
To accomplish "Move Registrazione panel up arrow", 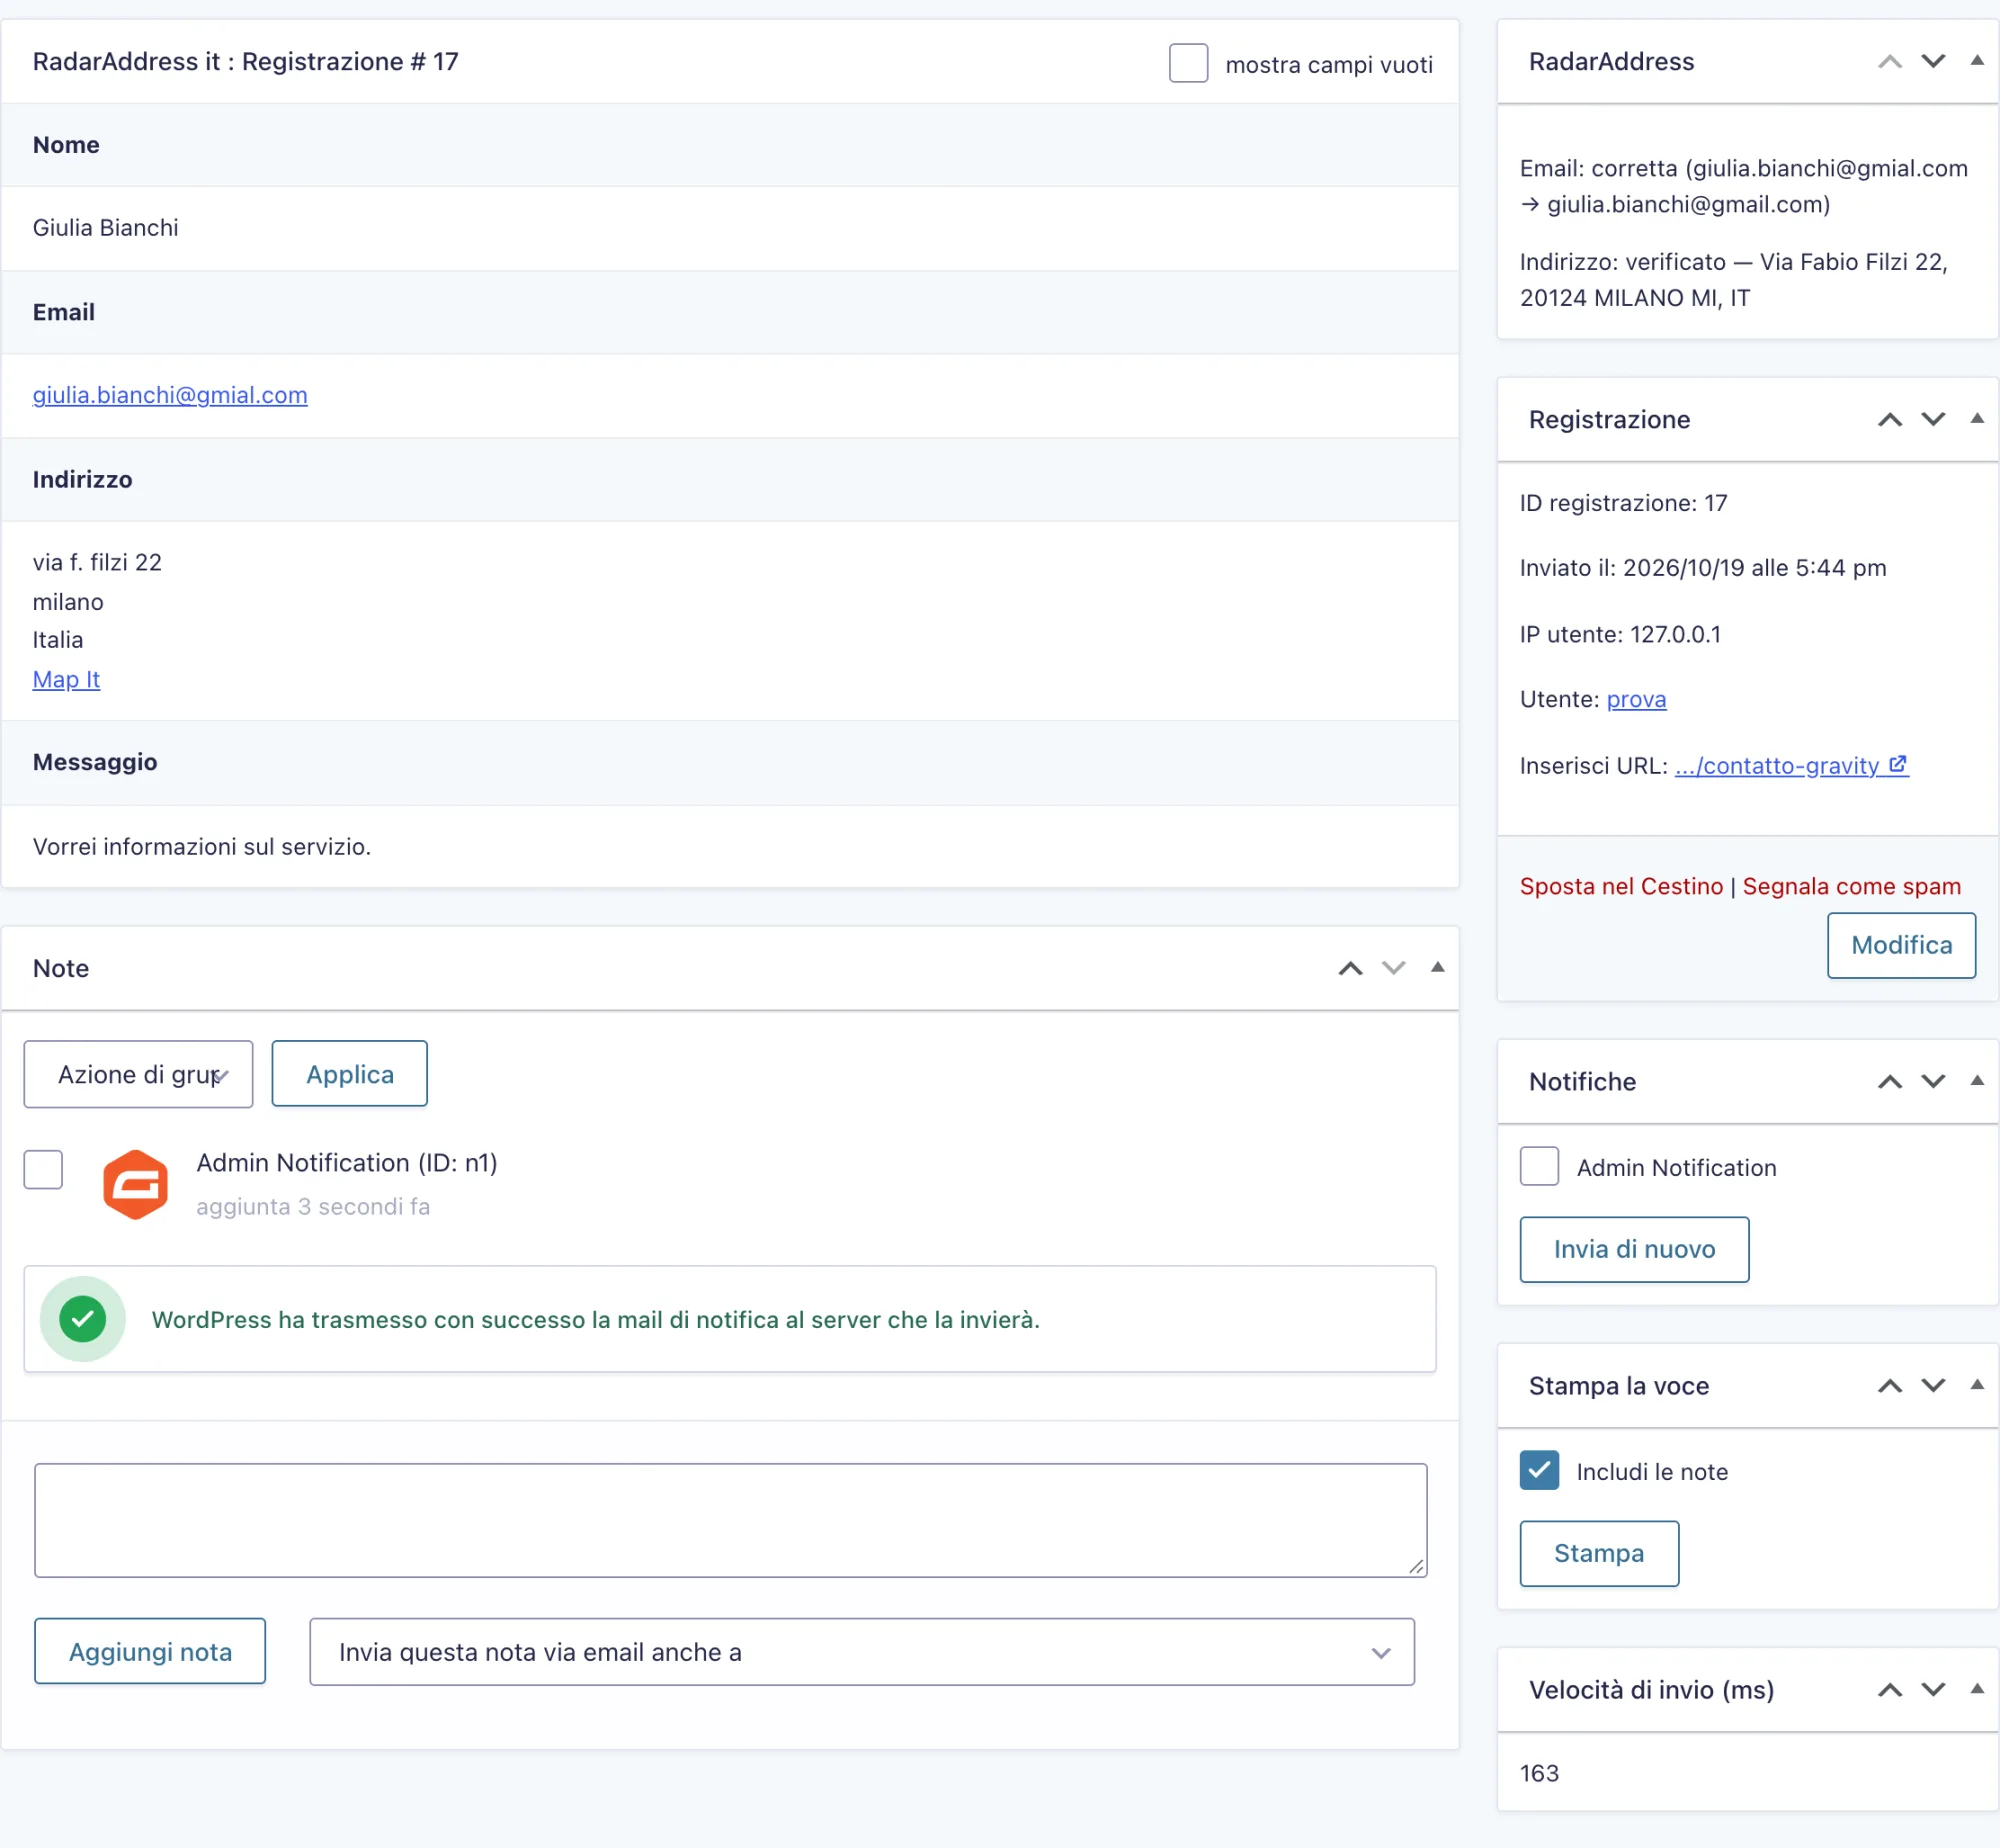I will click(x=1889, y=420).
